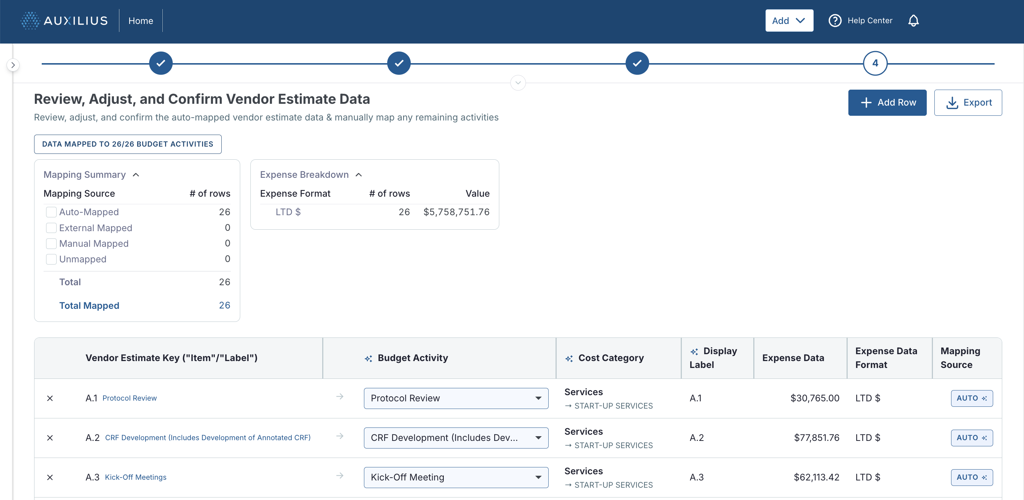Remove row A.2 with the X icon
Screen dimensions: 1024x500
pos(50,438)
